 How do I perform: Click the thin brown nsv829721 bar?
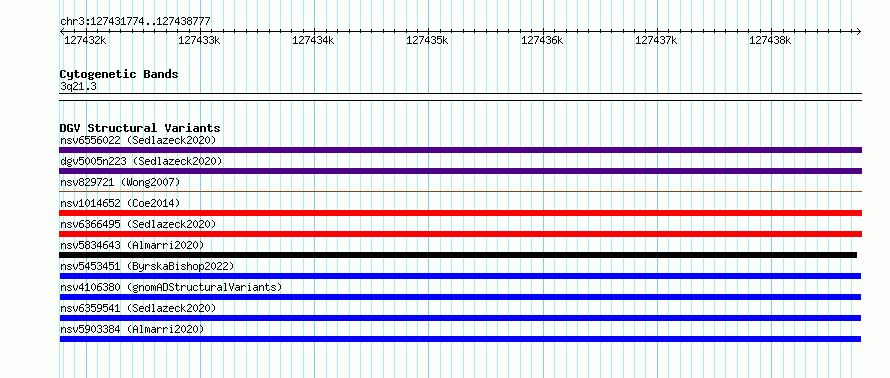460,191
